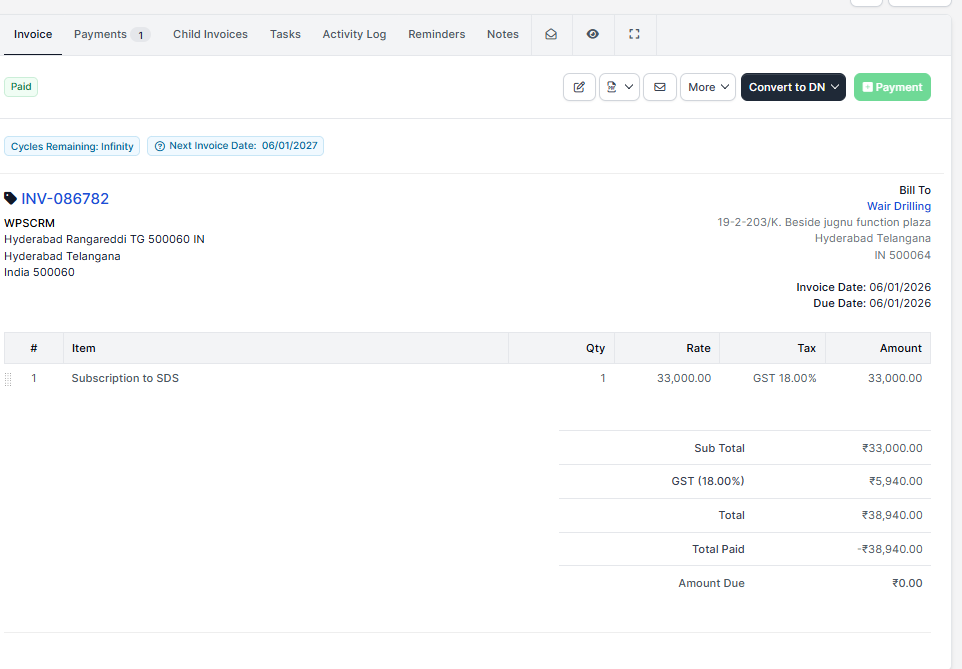
Task: Click the INV-086782 invoice number link
Action: tap(65, 199)
